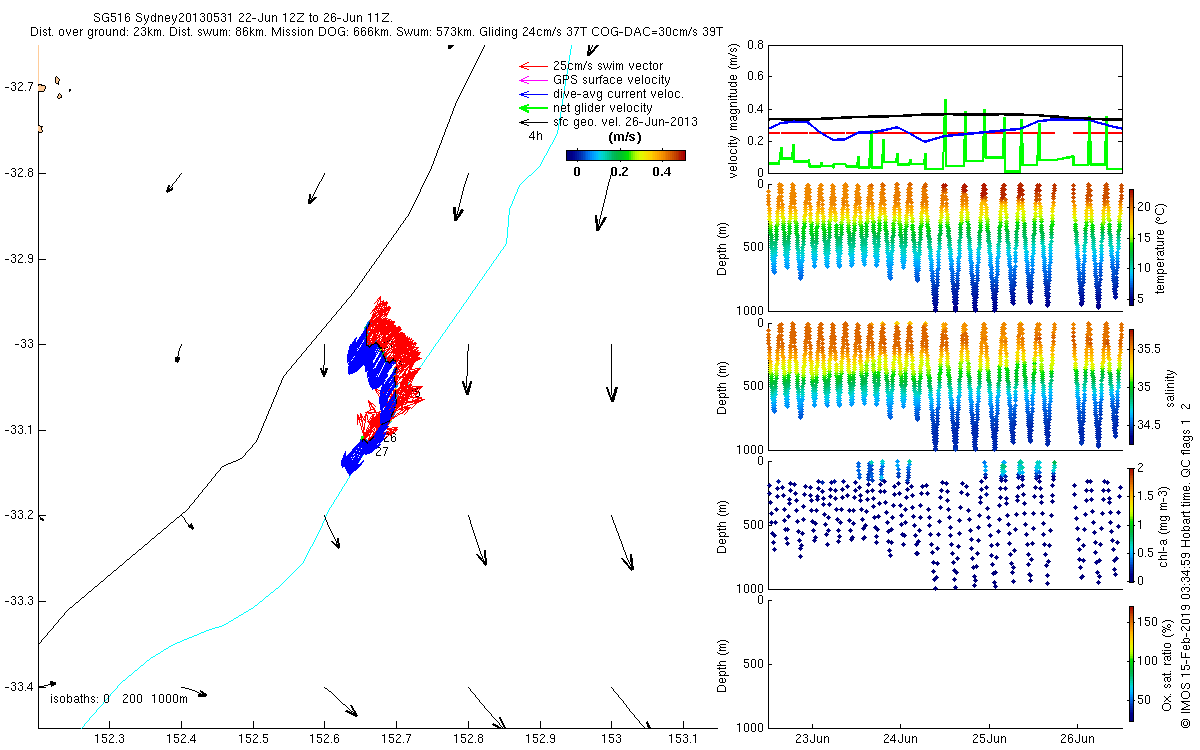
Task: Click the '150' oxygen colorbar tick
Action: [1147, 622]
